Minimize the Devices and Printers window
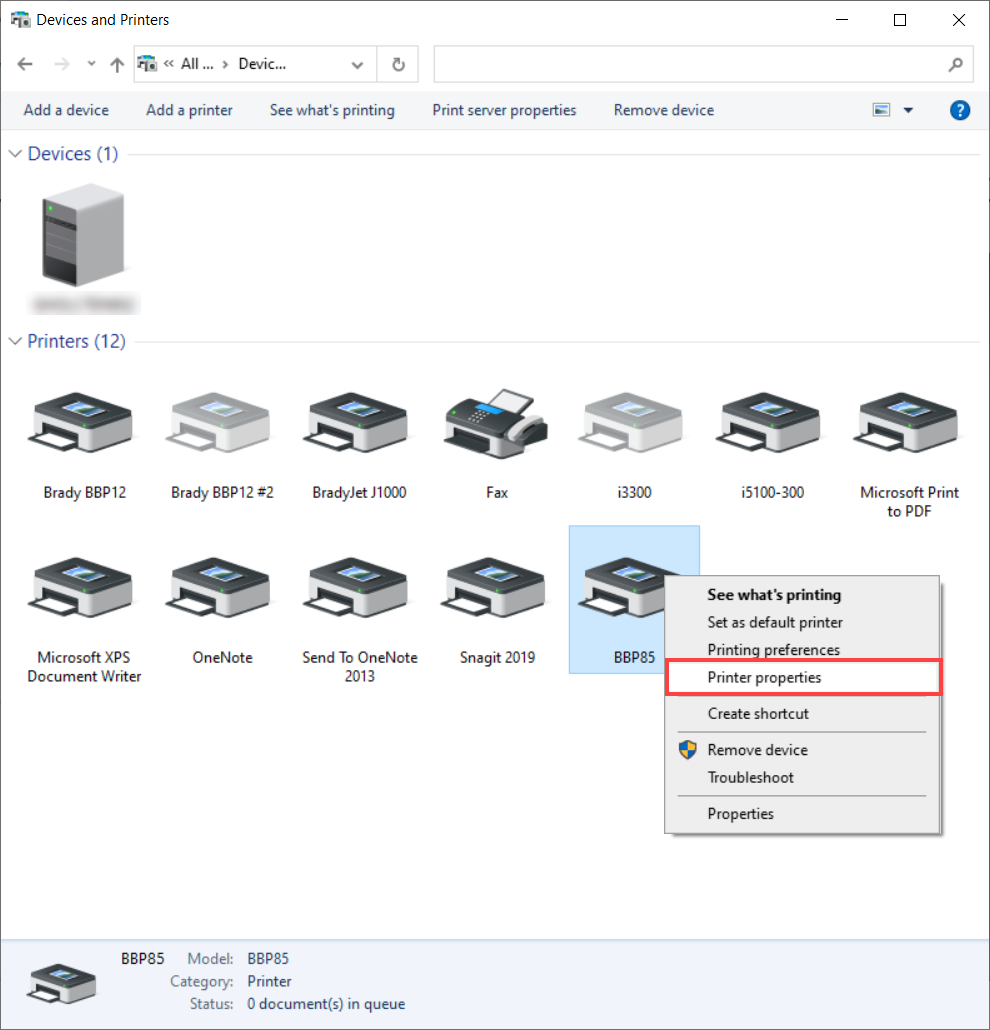 (842, 20)
